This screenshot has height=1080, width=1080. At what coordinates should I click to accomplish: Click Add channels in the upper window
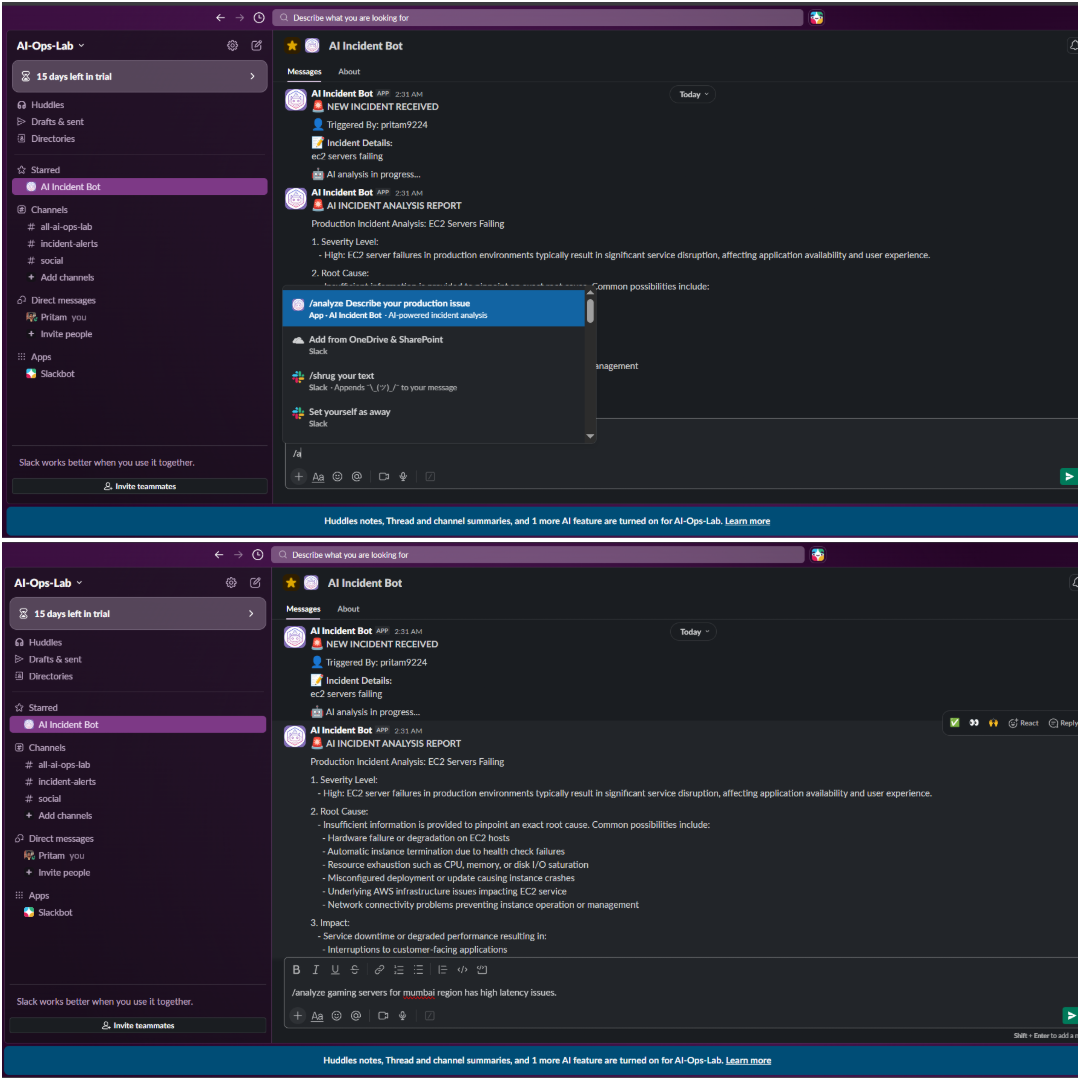67,278
